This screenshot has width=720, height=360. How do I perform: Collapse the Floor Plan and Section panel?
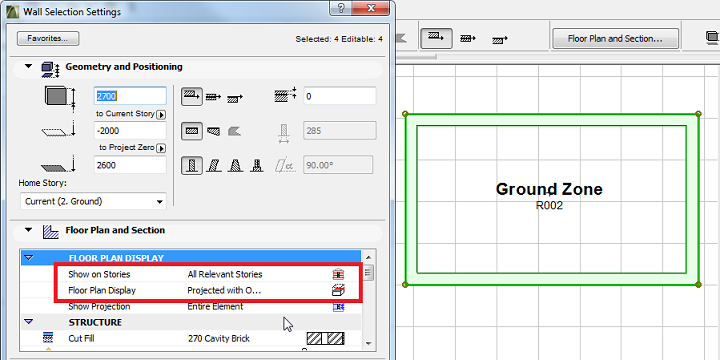(x=28, y=230)
